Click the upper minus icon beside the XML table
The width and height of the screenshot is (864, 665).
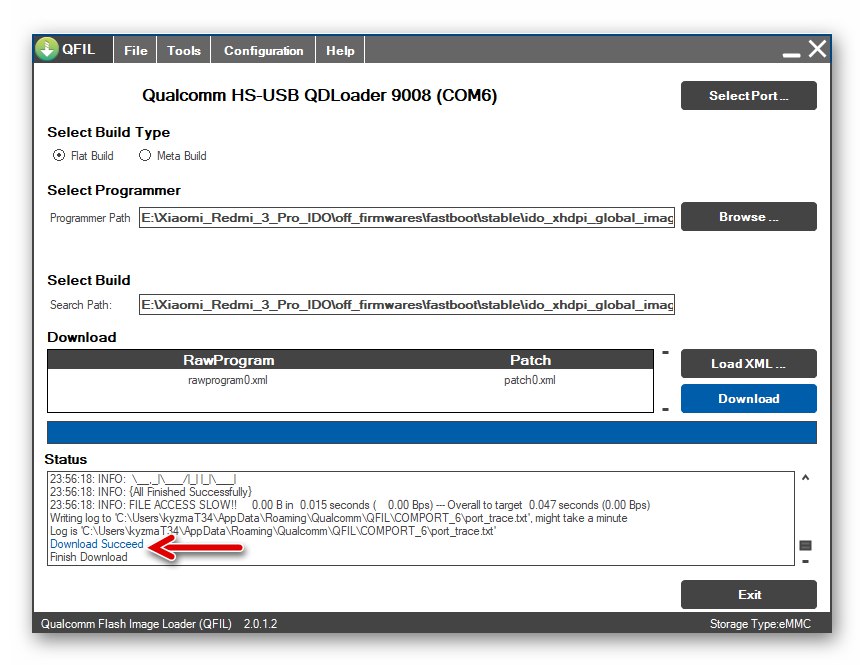pyautogui.click(x=666, y=352)
